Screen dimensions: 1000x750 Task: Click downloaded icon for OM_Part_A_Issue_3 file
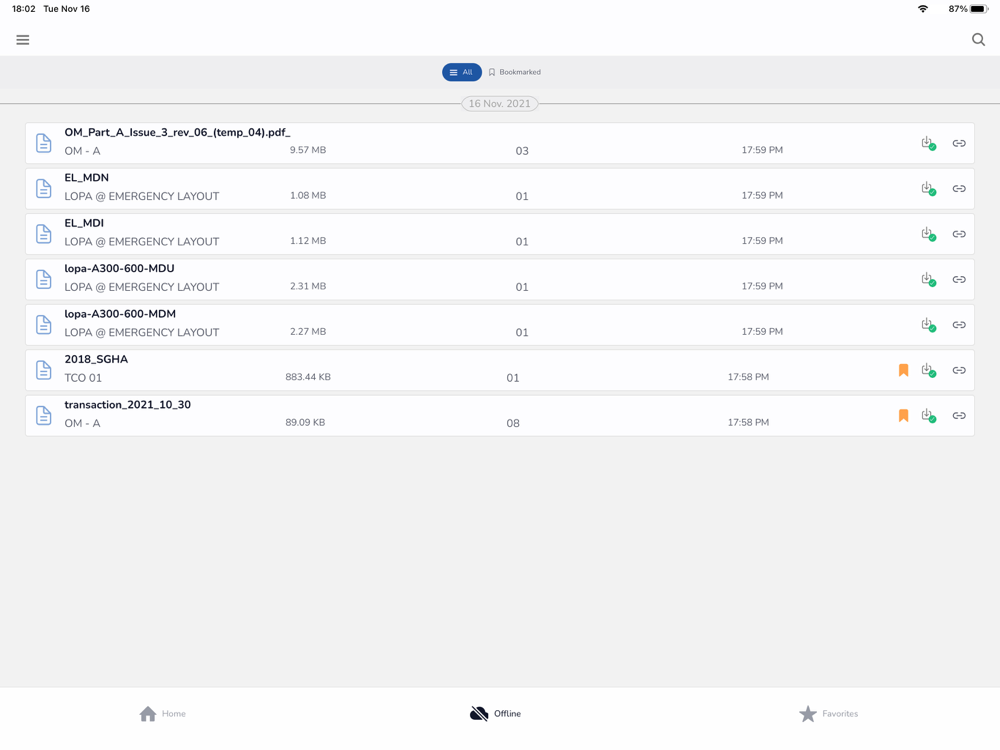click(929, 143)
